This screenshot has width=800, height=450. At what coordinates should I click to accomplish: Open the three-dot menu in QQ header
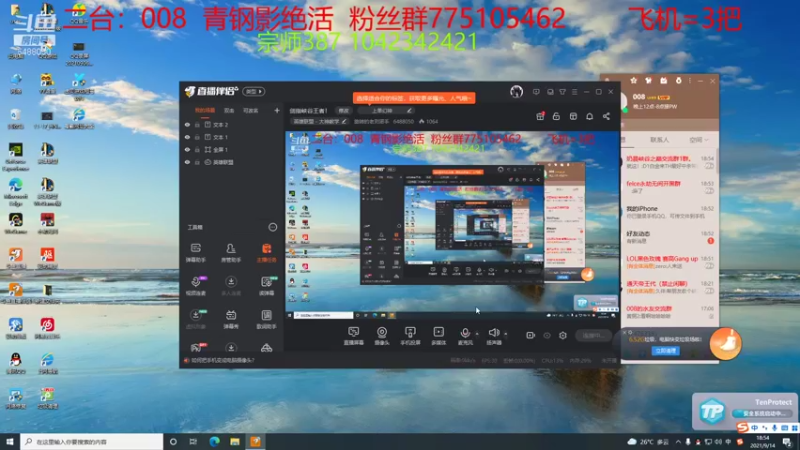pyautogui.click(x=690, y=81)
